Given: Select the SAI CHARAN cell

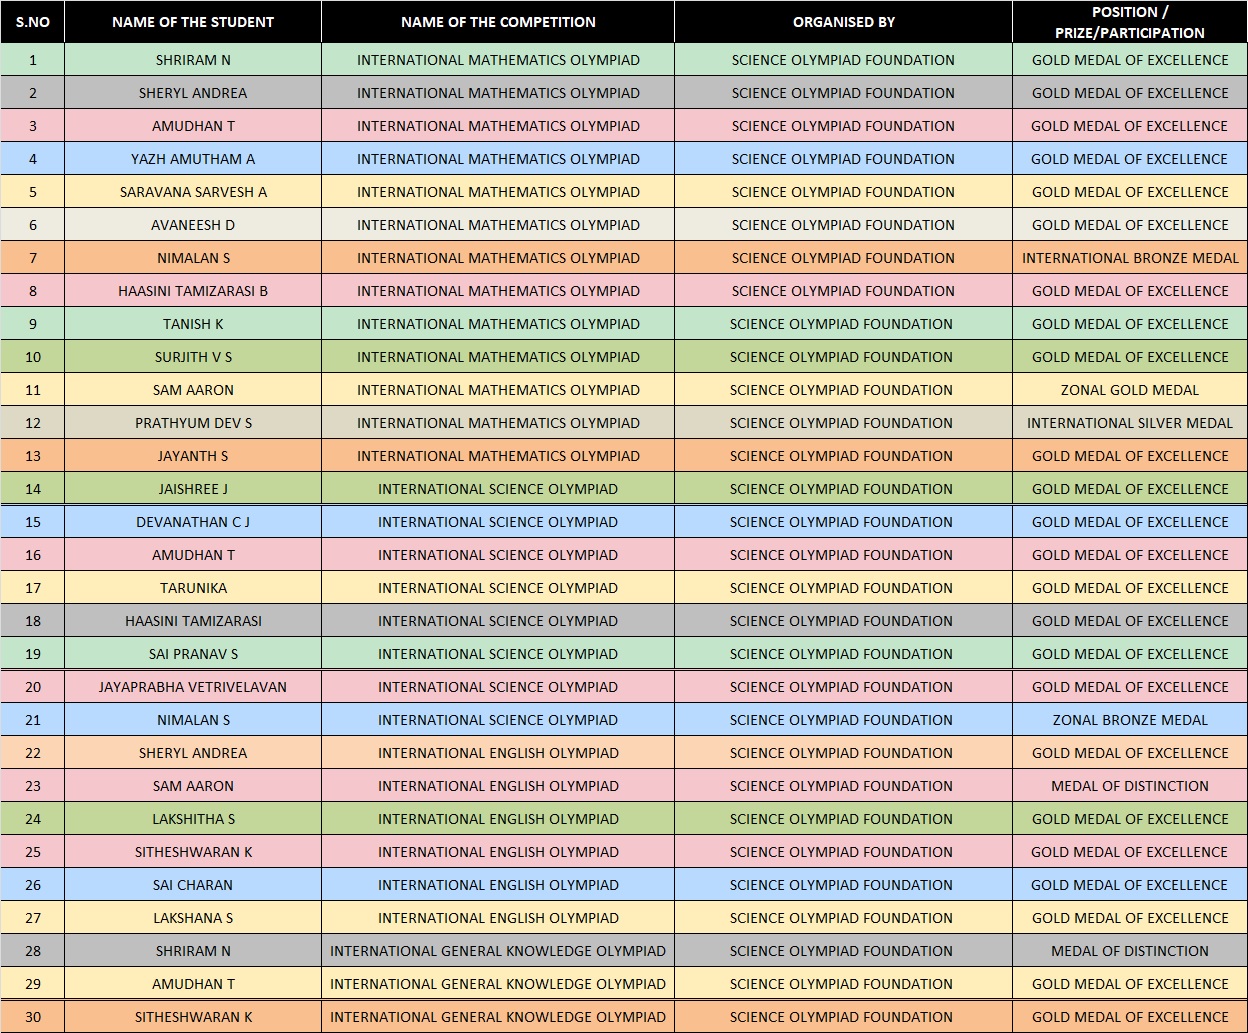Looking at the screenshot, I should (x=193, y=885).
